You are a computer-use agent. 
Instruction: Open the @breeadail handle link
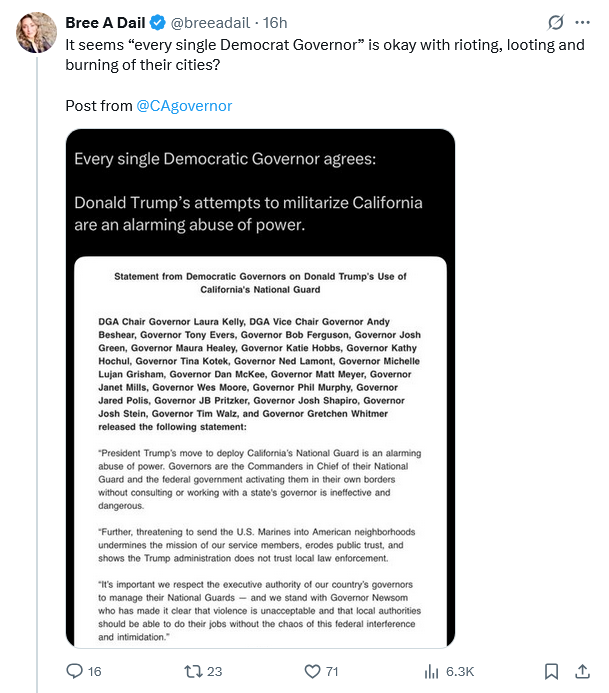tap(220, 22)
